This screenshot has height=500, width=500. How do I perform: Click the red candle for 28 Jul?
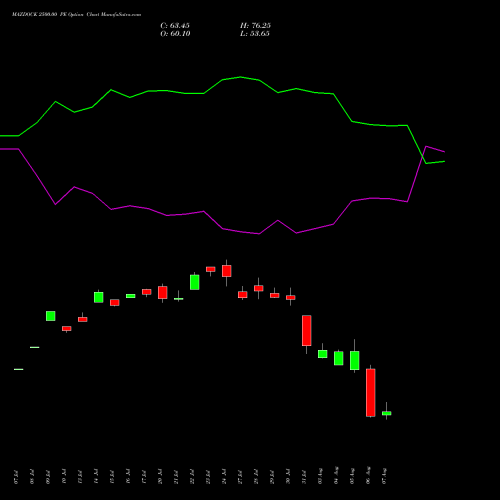click(x=259, y=288)
